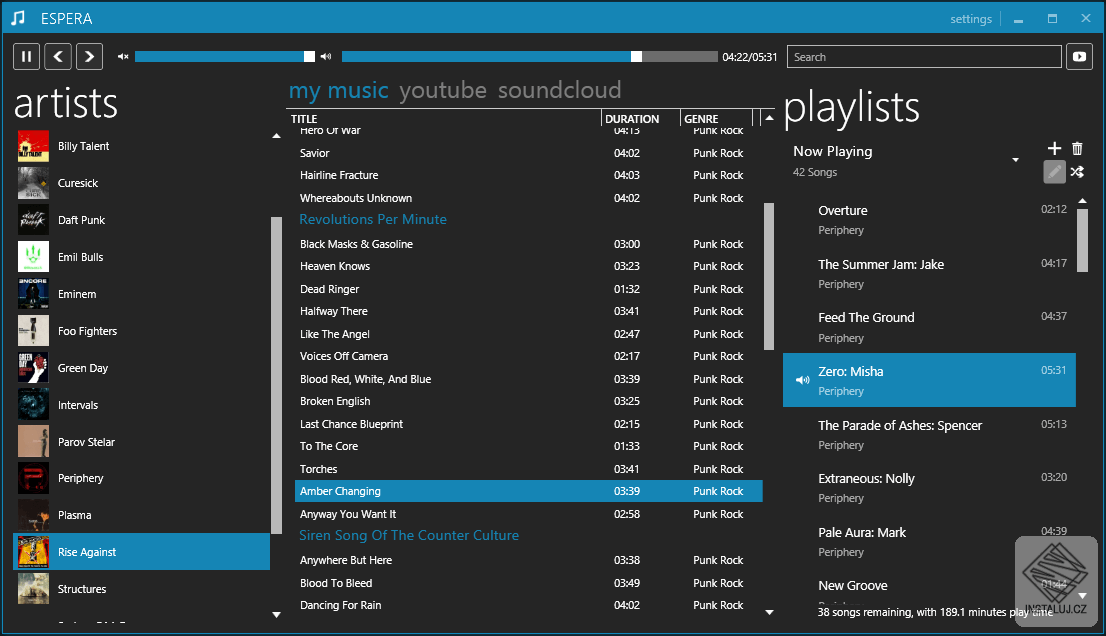Click the song seek progress bar
The width and height of the screenshot is (1106, 636).
tap(530, 57)
